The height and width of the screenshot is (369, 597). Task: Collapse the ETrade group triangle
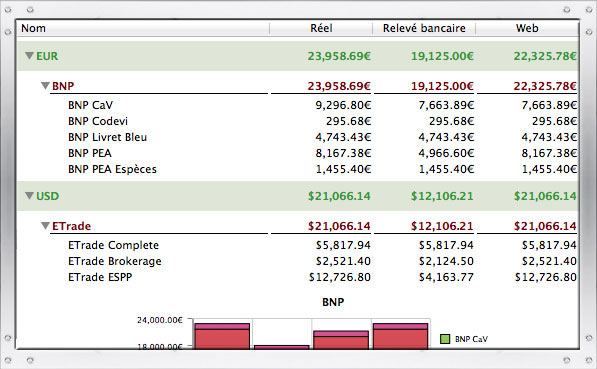(45, 226)
